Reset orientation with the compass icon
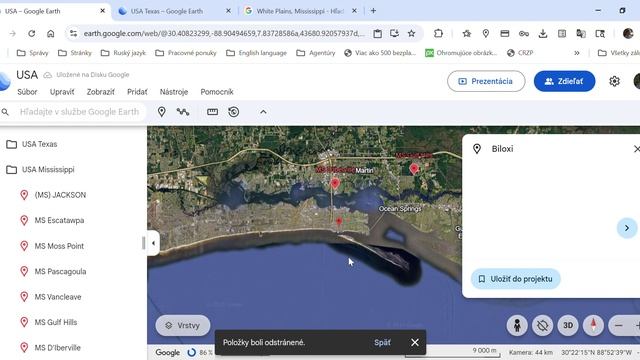This screenshot has width=640, height=360. click(x=593, y=325)
